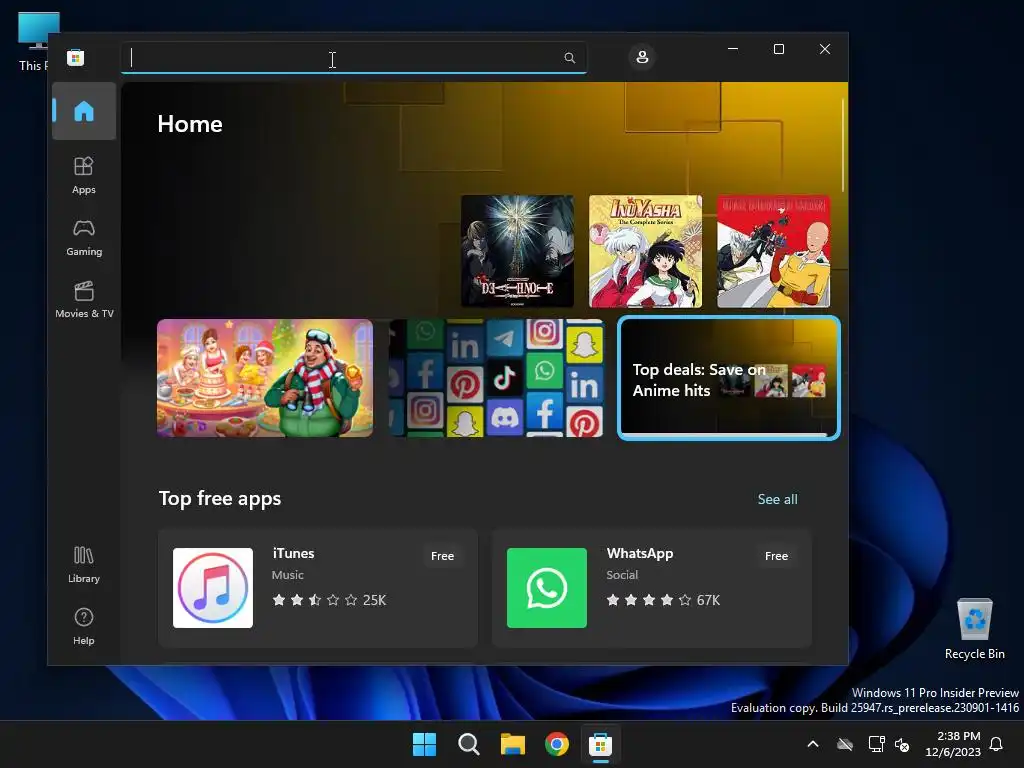Maximize the Microsoft Store window
1024x768 pixels.
778,49
